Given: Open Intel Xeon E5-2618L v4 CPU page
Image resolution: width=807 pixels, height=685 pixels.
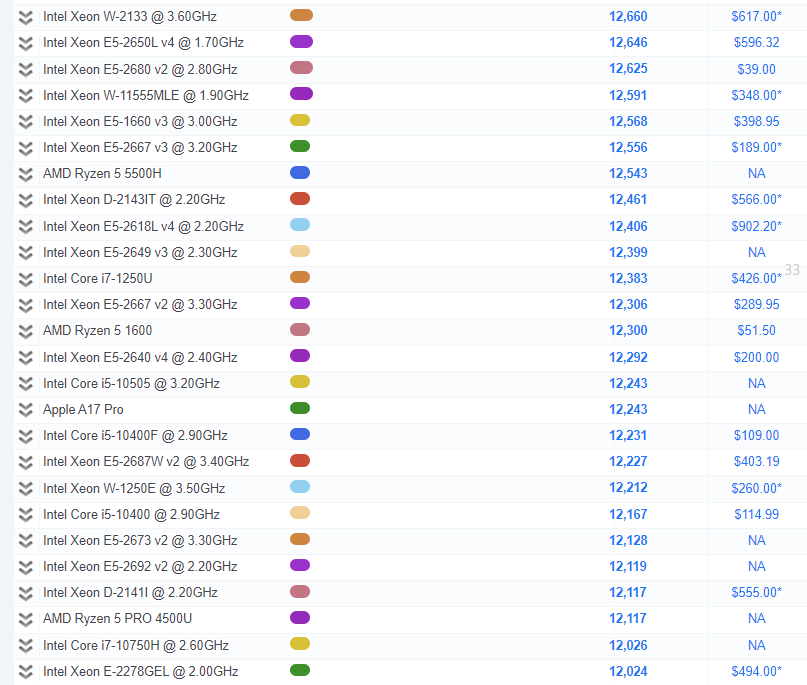Looking at the screenshot, I should (143, 226).
